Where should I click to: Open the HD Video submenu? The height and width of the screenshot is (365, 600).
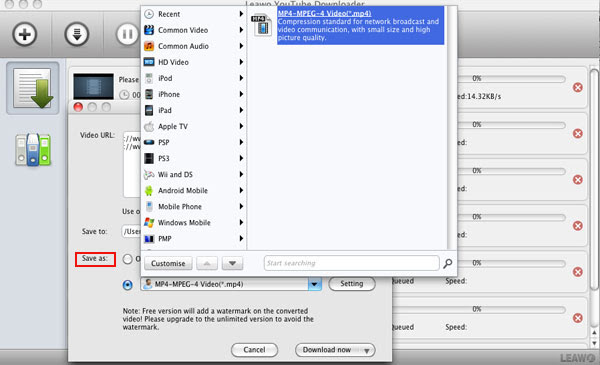(194, 62)
